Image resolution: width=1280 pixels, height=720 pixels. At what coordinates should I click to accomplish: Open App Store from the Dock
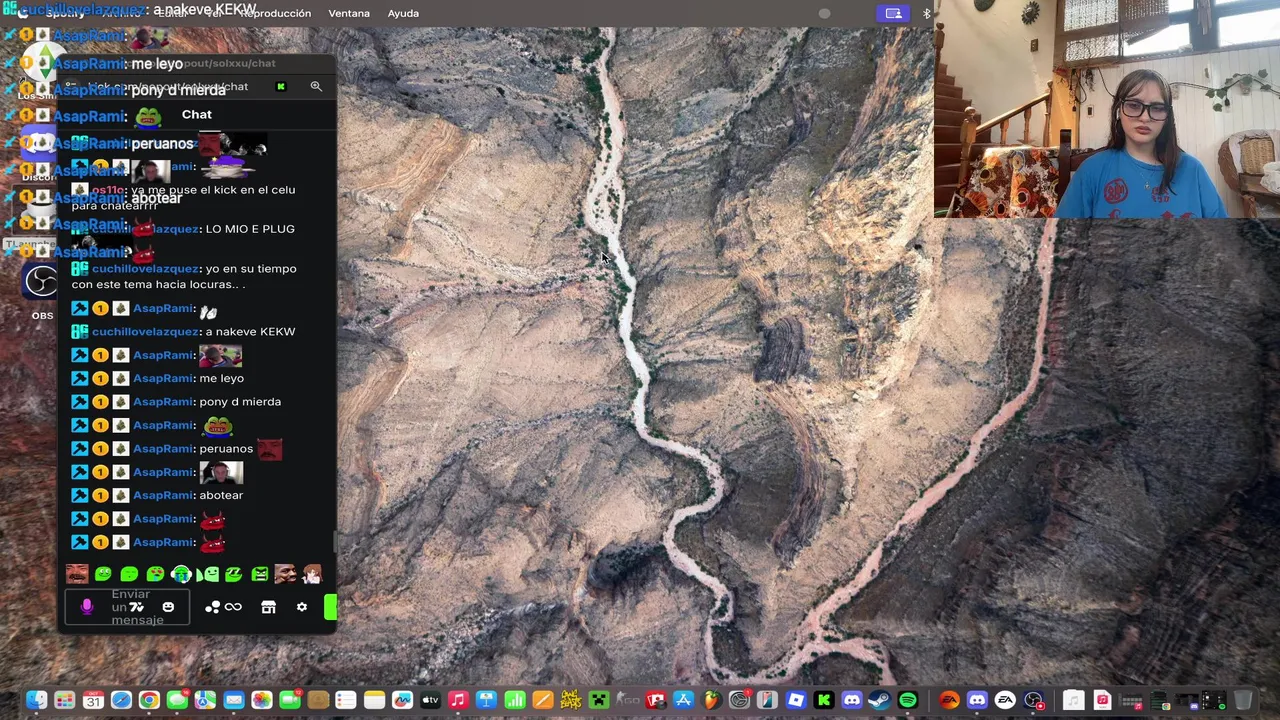coord(683,700)
